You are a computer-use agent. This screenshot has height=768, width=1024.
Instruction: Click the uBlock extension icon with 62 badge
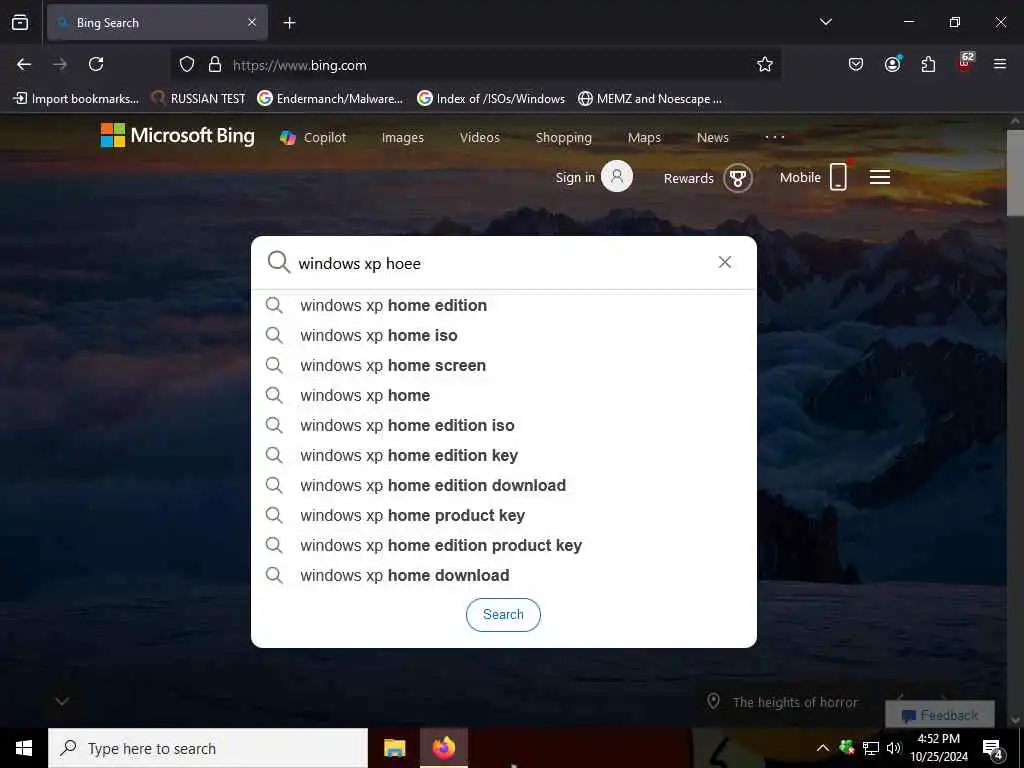coord(965,63)
